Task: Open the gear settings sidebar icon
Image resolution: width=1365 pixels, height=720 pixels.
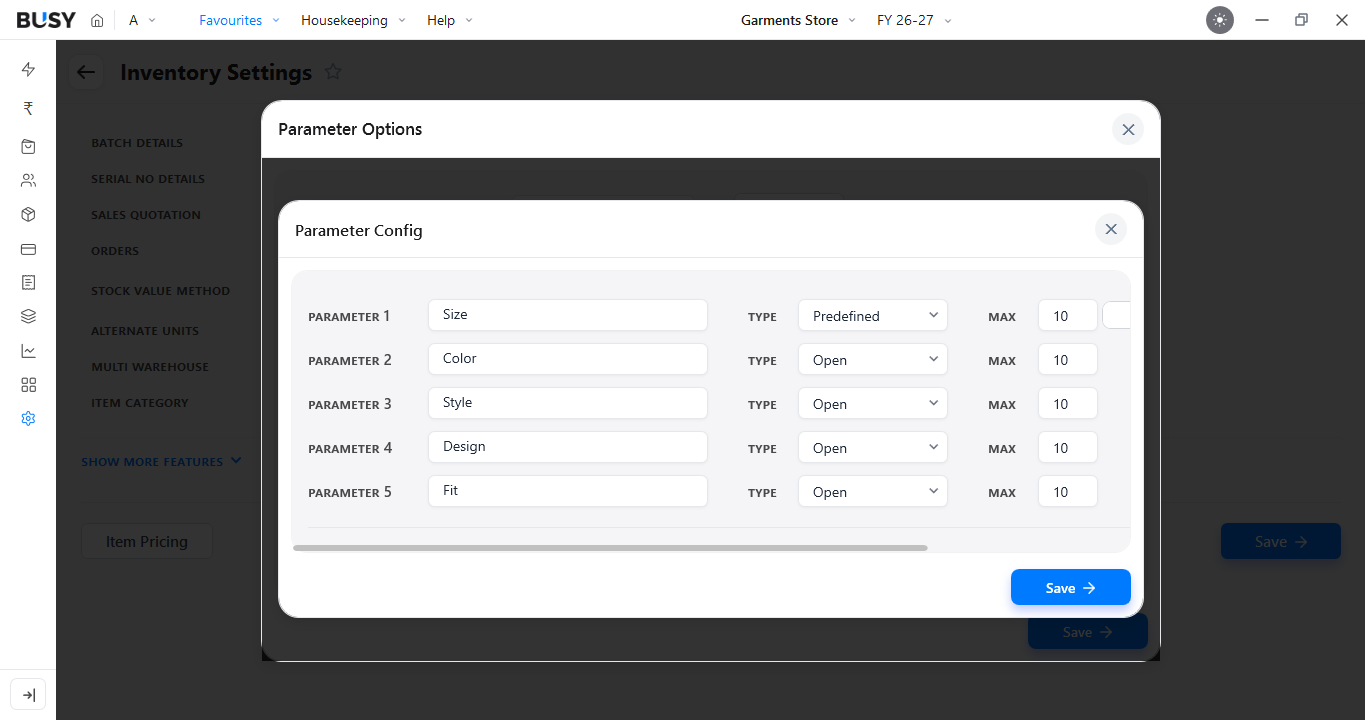Action: pos(28,419)
